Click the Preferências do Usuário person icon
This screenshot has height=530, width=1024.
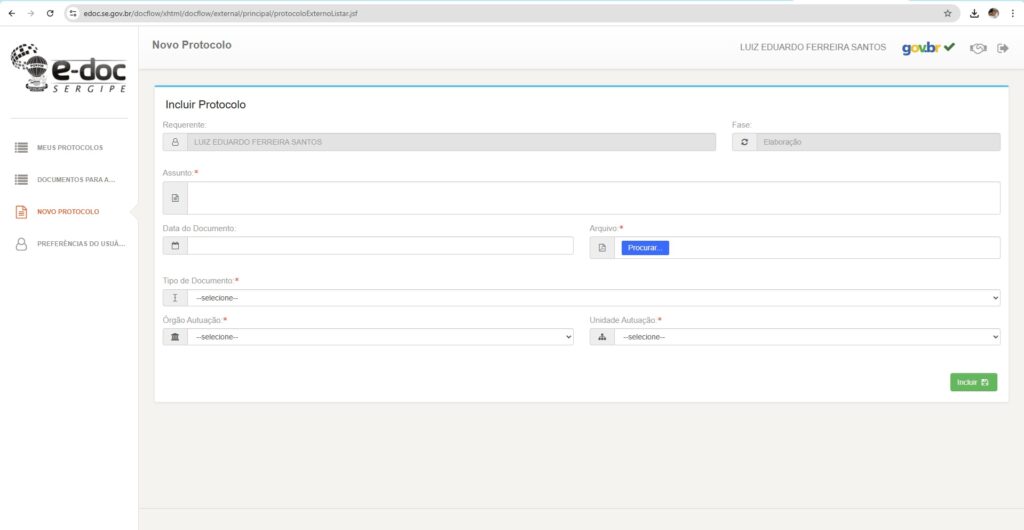click(x=21, y=244)
